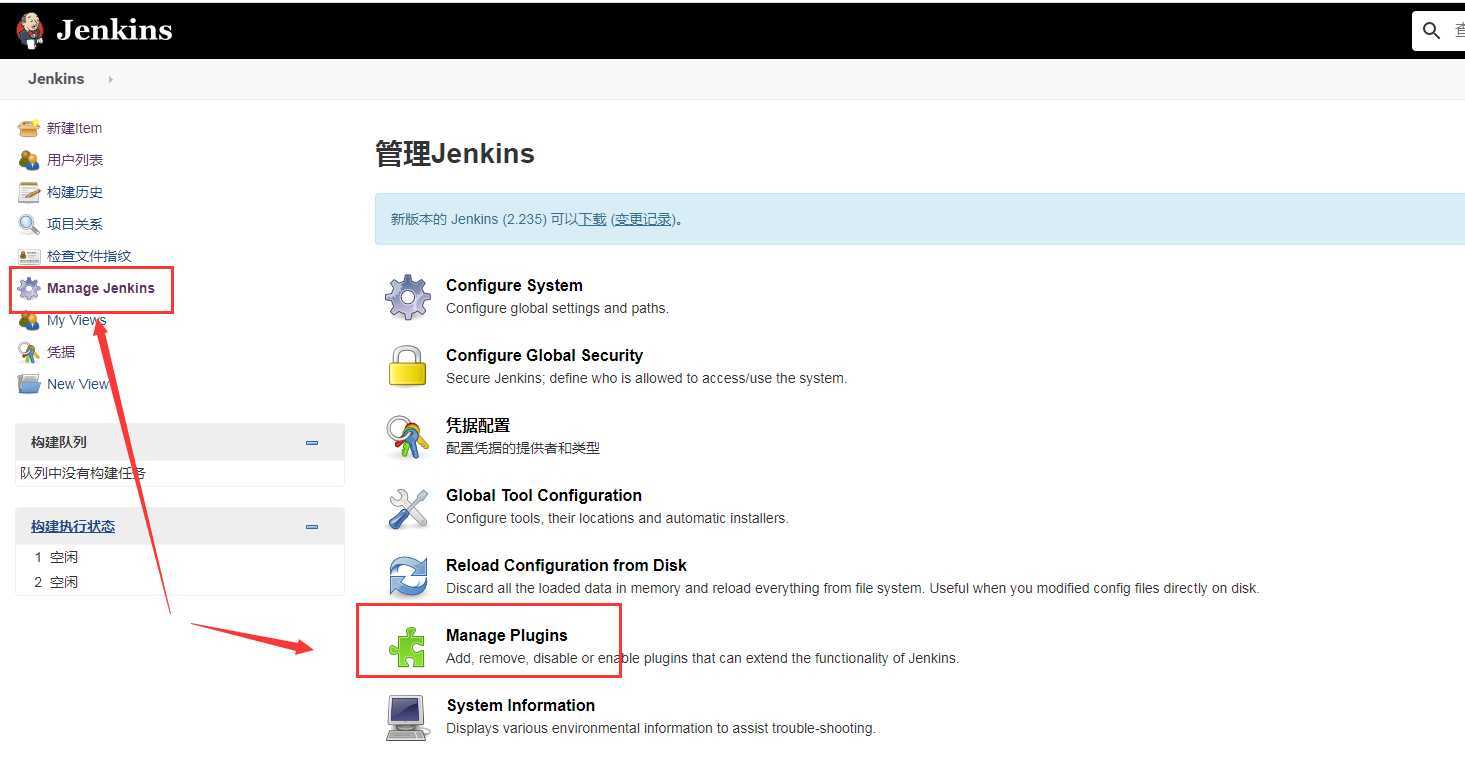Viewport: 1465px width, 761px height.
Task: Click the 新建Item icon in sidebar
Action: coord(29,128)
